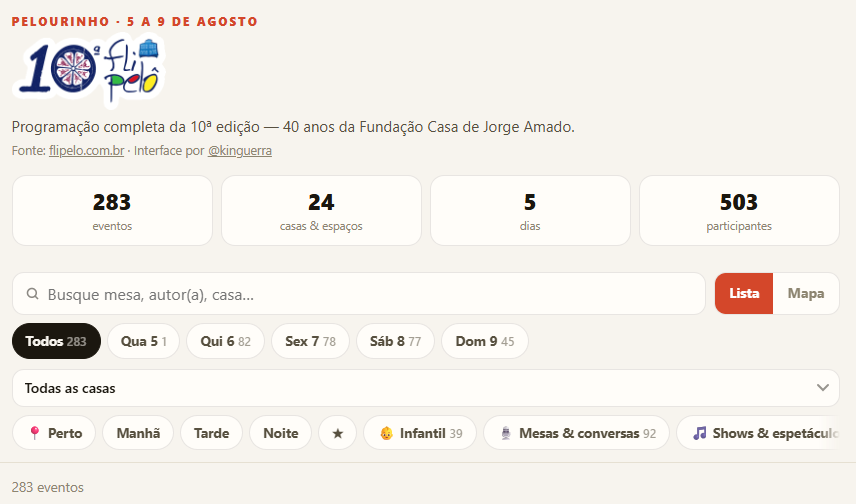856x504 pixels.
Task: Open the Todas as casas dropdown
Action: (x=425, y=388)
